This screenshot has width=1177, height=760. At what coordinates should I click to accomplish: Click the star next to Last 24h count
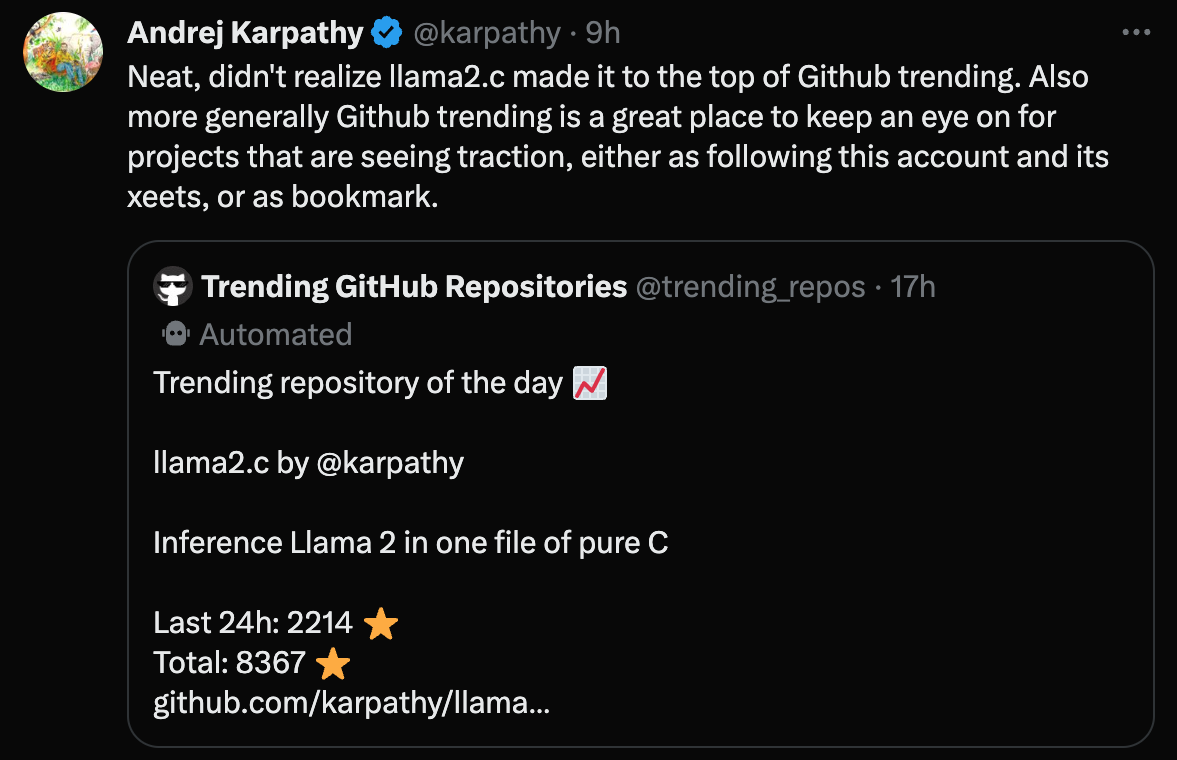(381, 623)
